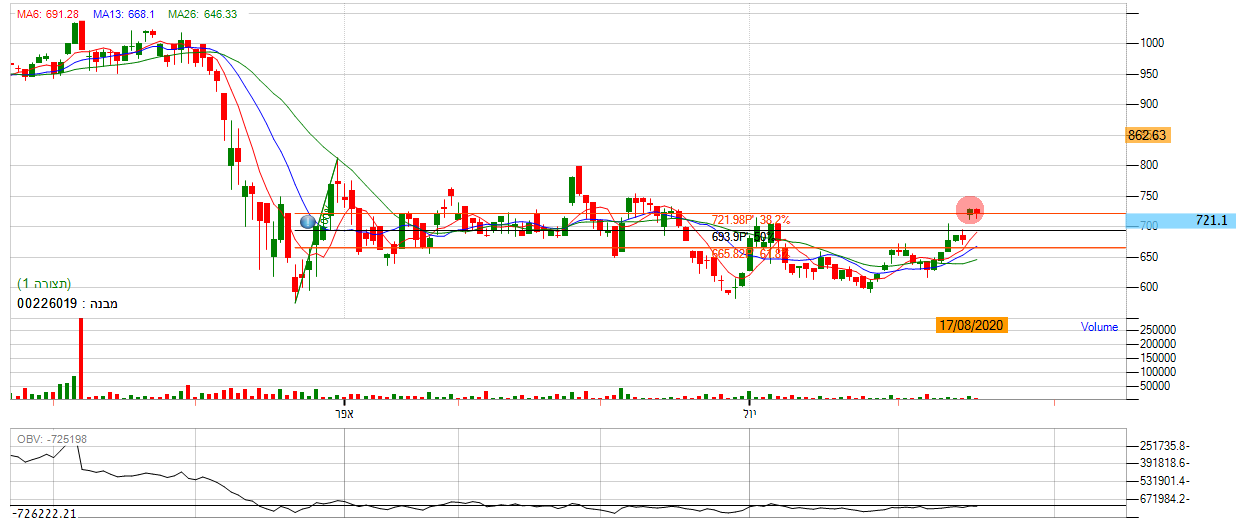Click the MA13 668.1 indicator label
Screen dimensions: 1236x526
pos(122,15)
